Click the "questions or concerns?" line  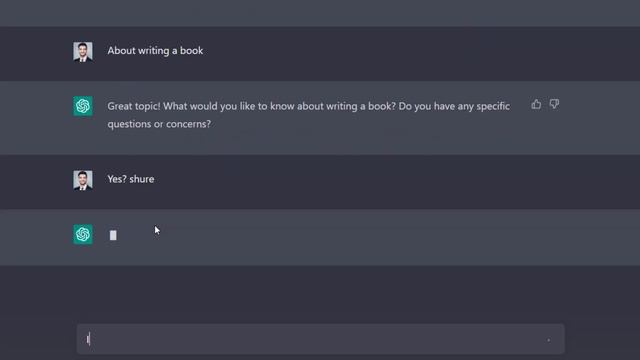click(x=159, y=124)
